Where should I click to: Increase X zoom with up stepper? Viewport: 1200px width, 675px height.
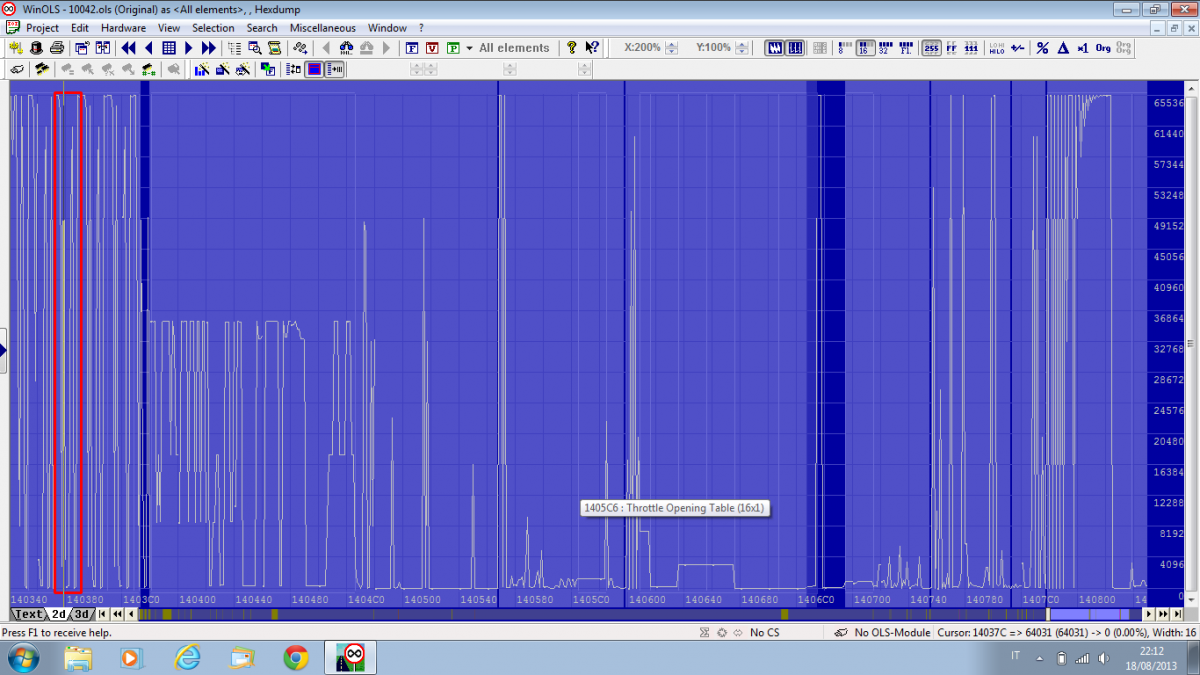(x=672, y=43)
